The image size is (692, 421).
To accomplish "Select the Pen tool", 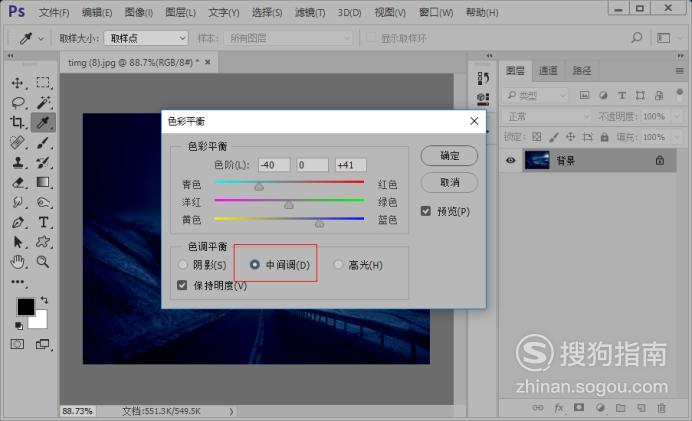I will [18, 222].
